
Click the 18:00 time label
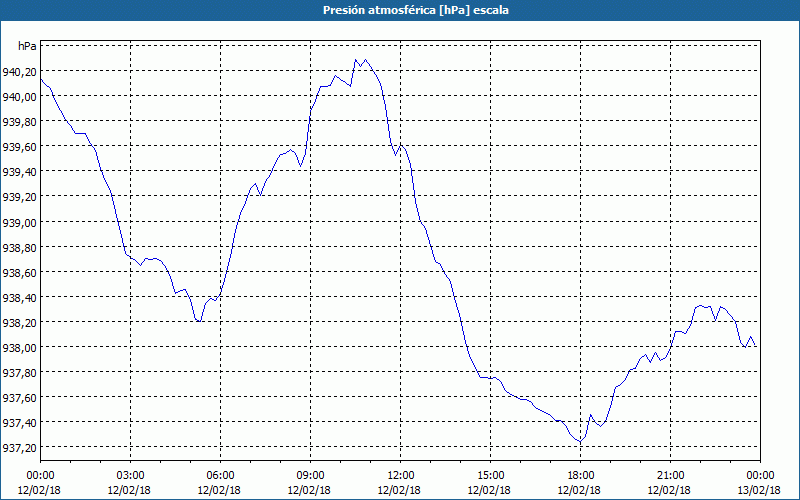580,476
